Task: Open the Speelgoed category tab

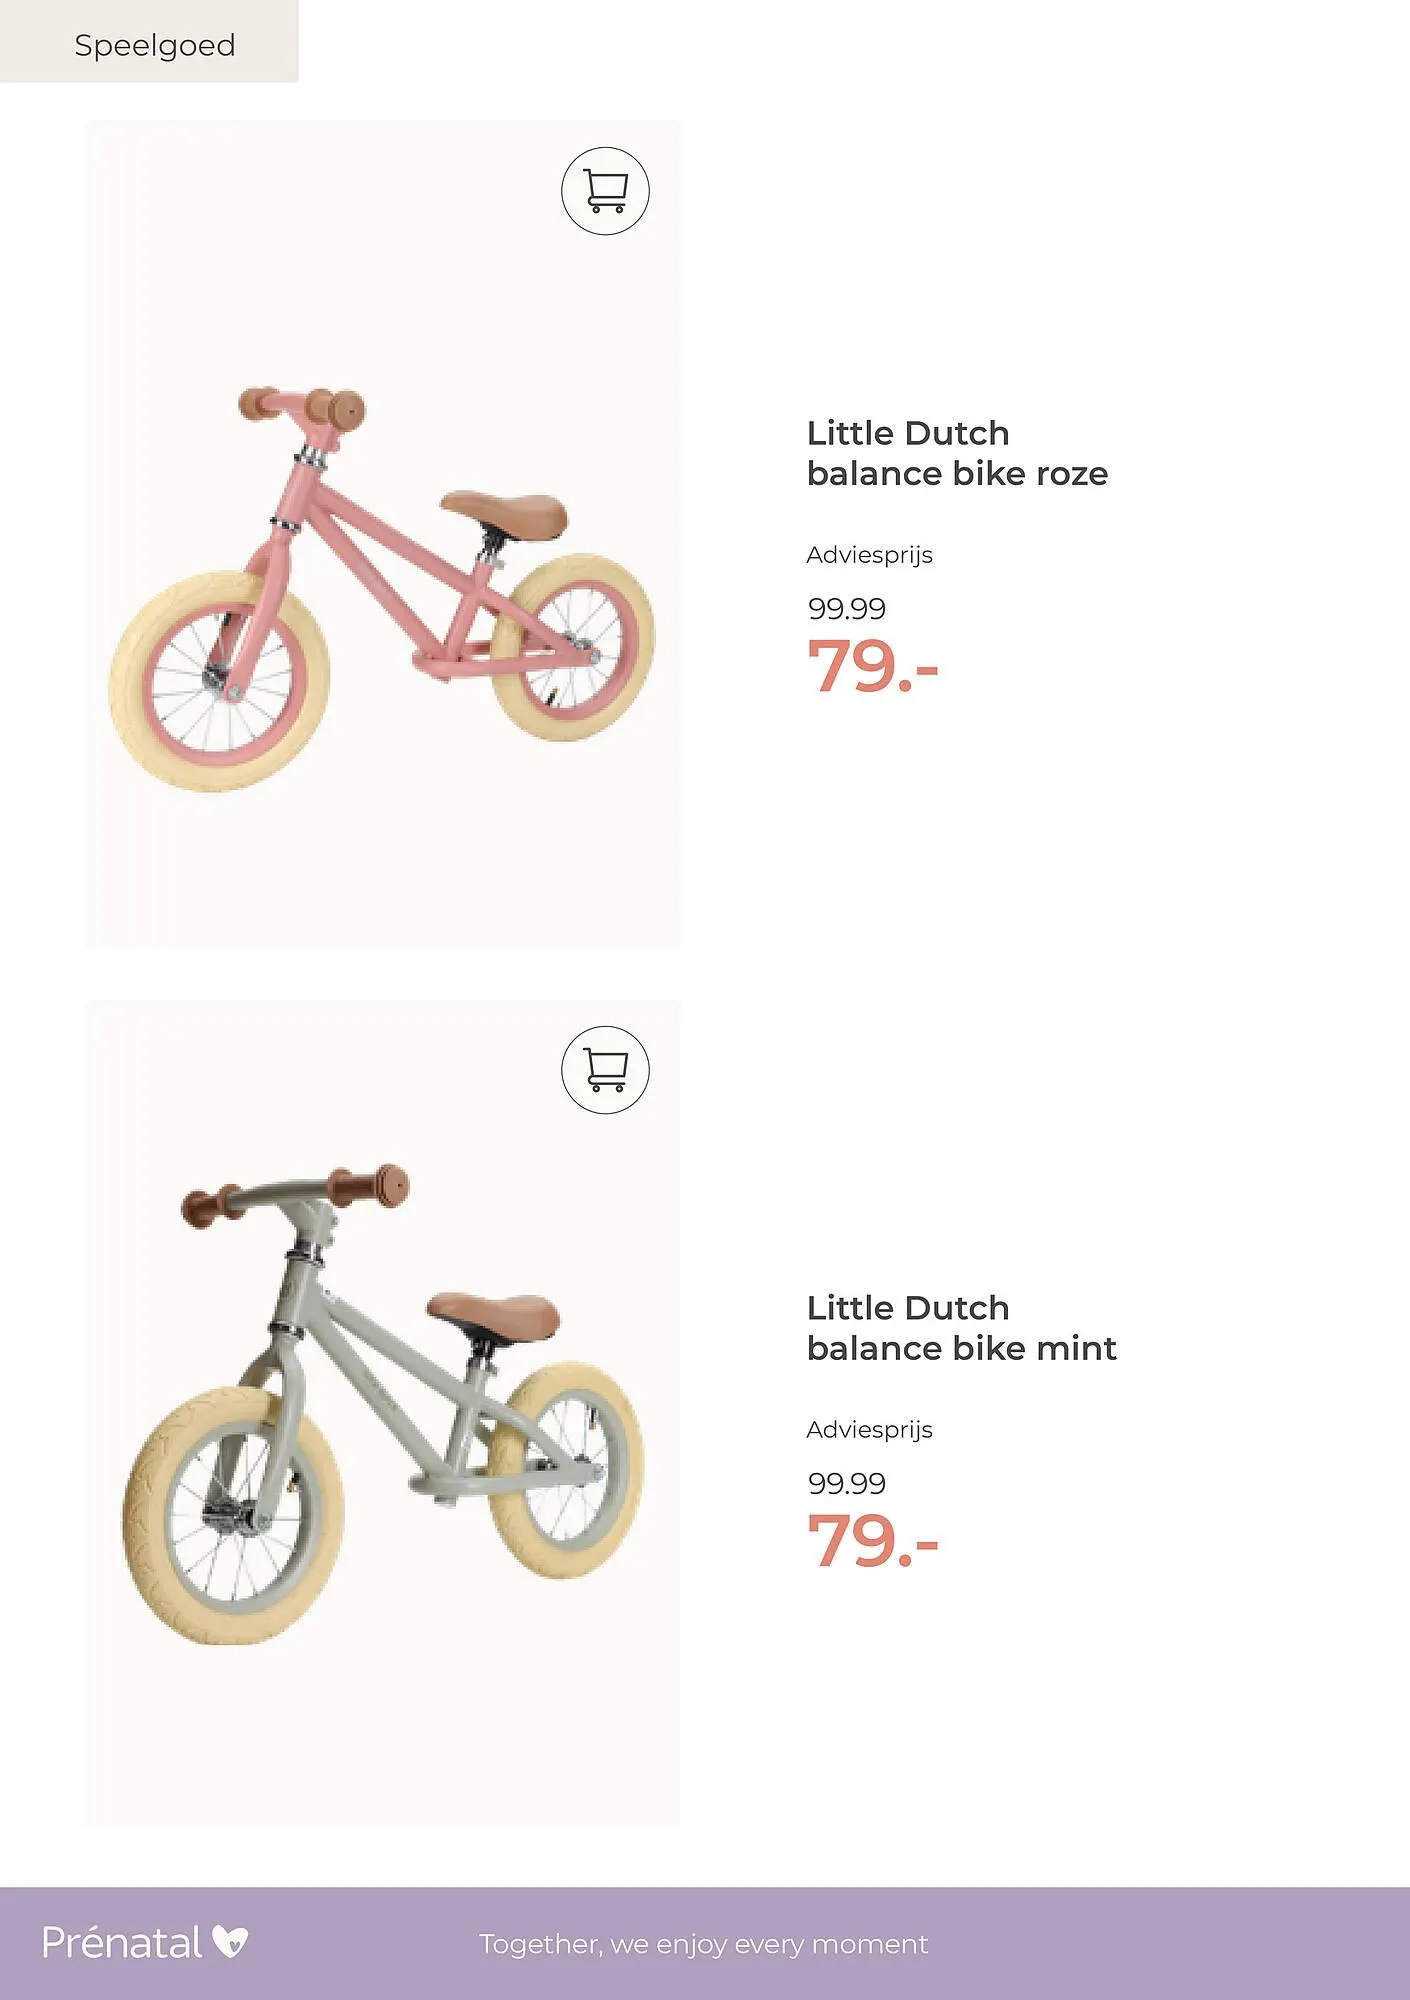Action: click(154, 45)
